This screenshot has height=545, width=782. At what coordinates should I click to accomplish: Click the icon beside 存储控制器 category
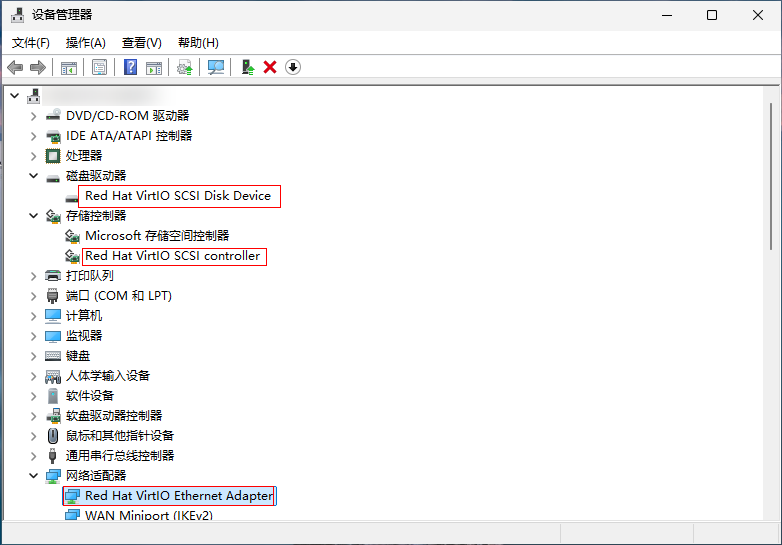point(53,216)
